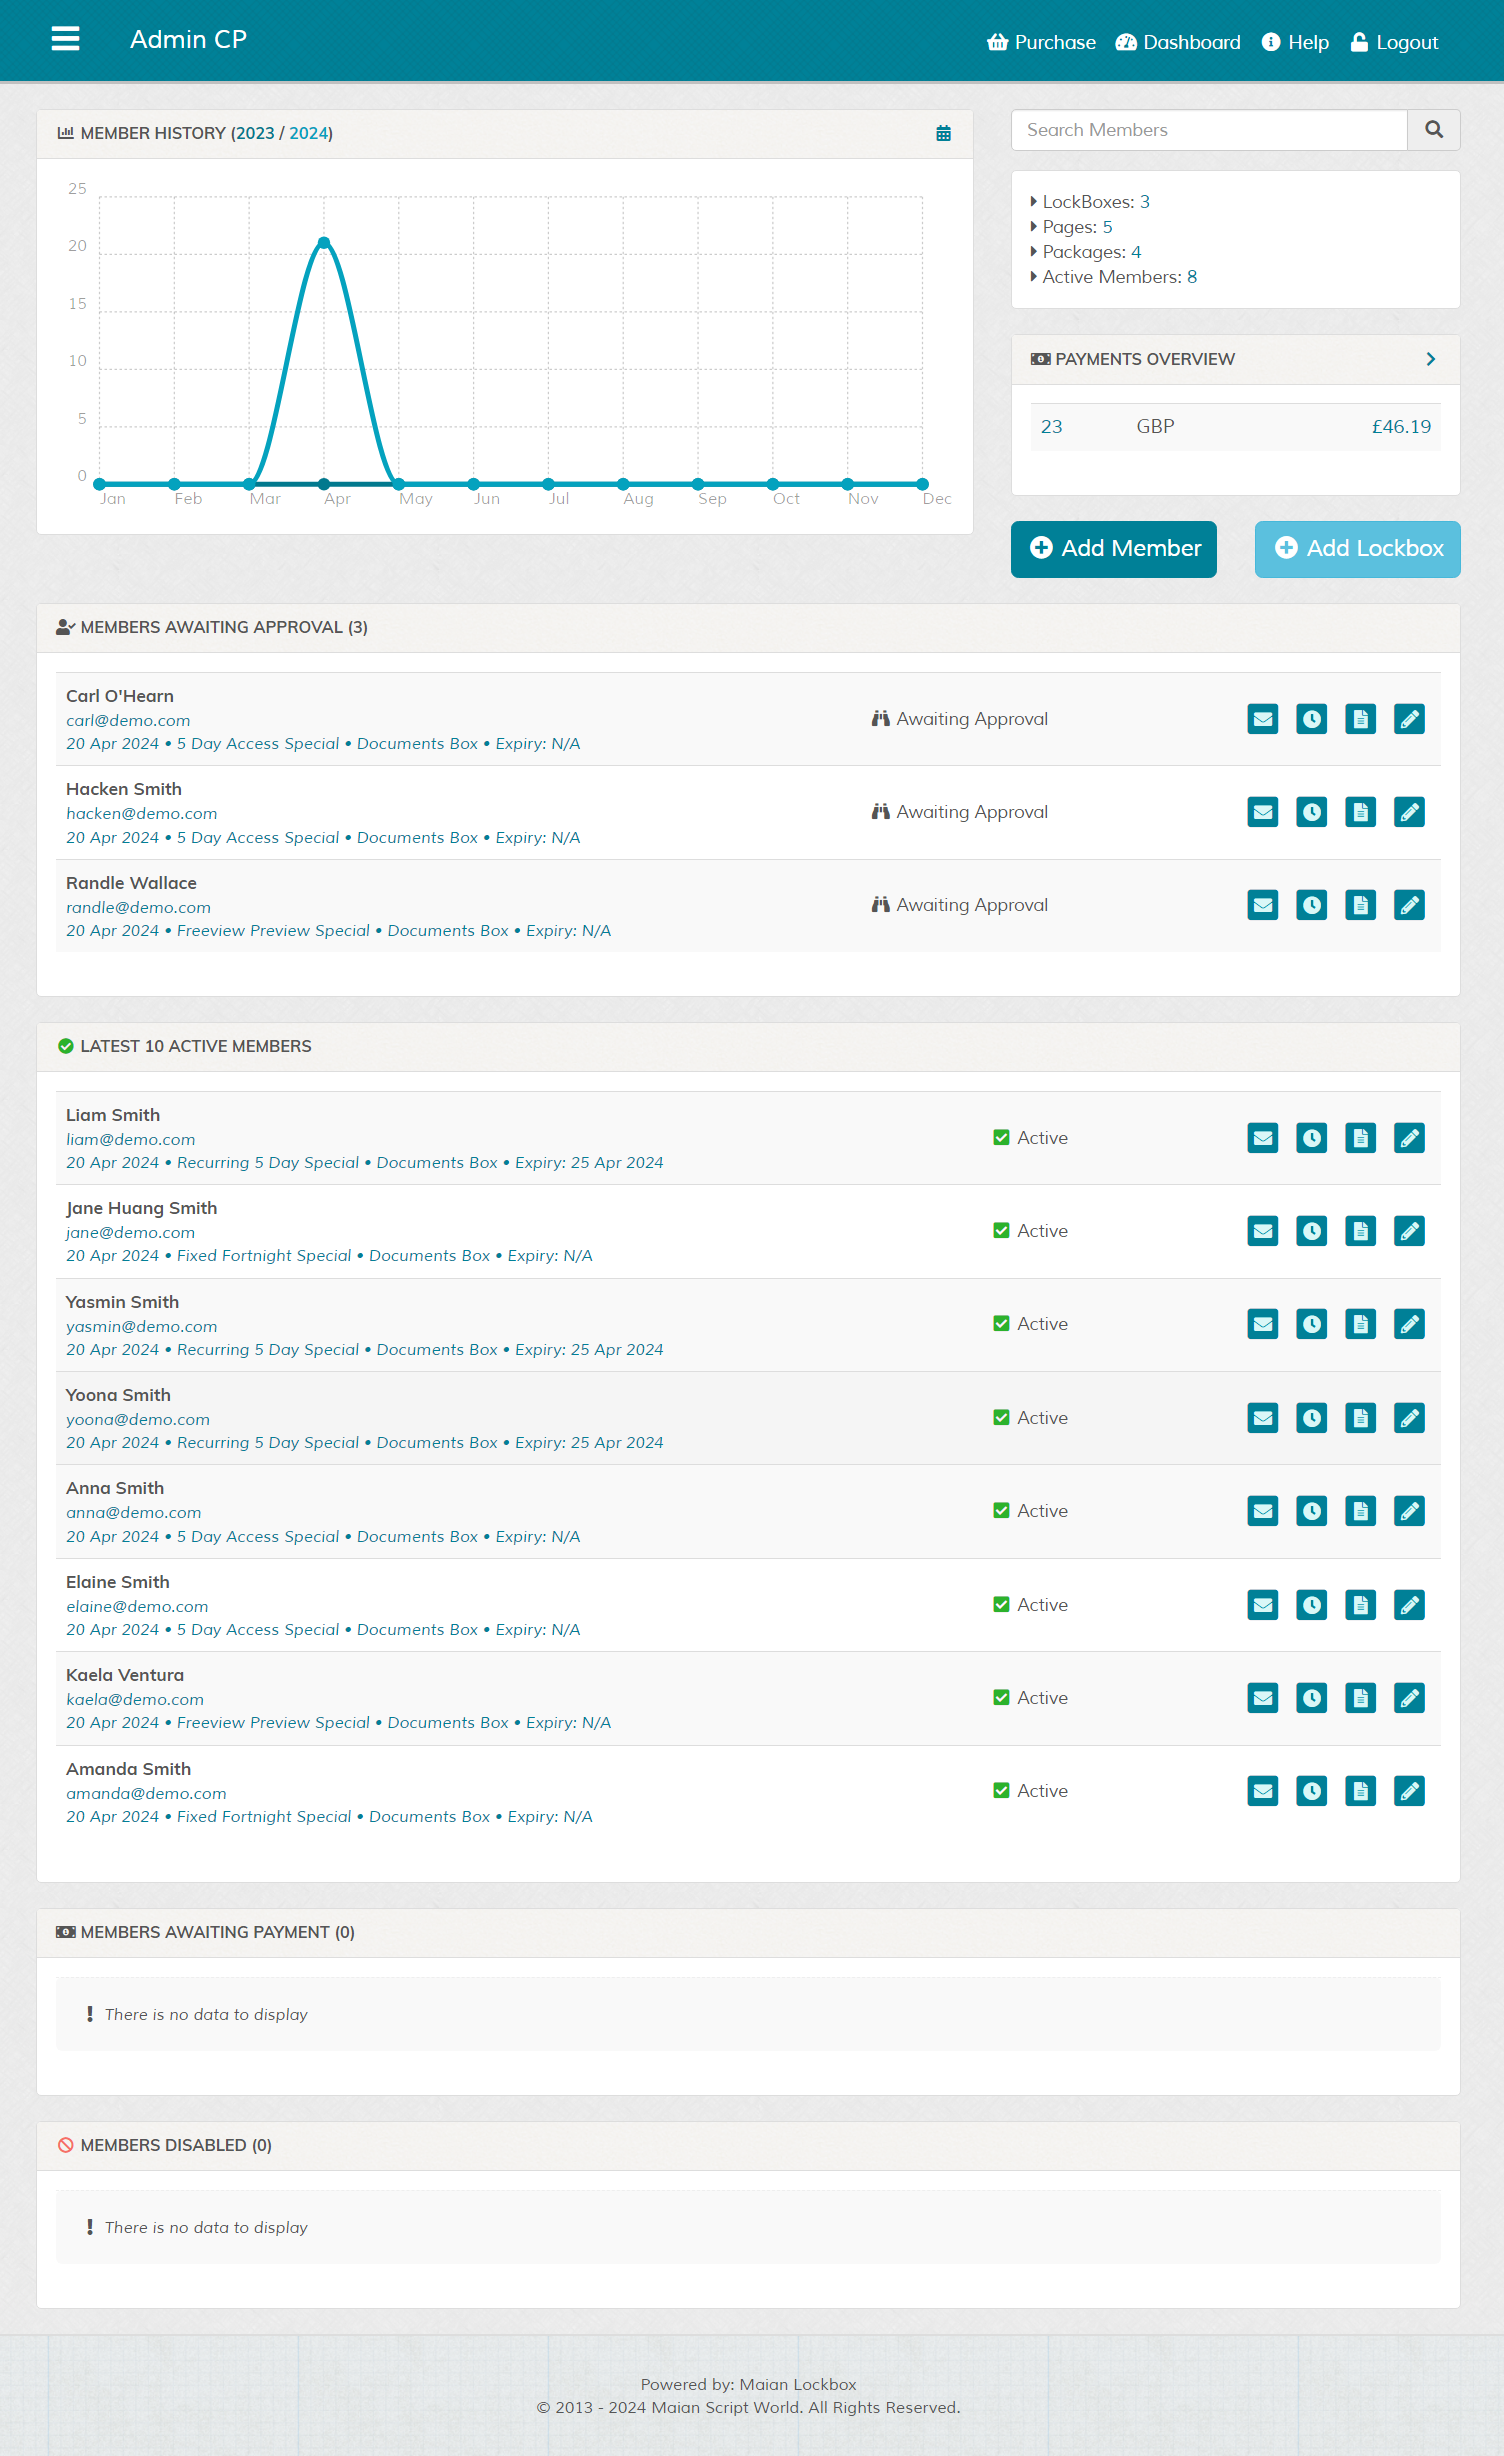Viewport: 1504px width, 2456px height.
Task: Expand Payments Overview chevron arrow
Action: 1430,359
